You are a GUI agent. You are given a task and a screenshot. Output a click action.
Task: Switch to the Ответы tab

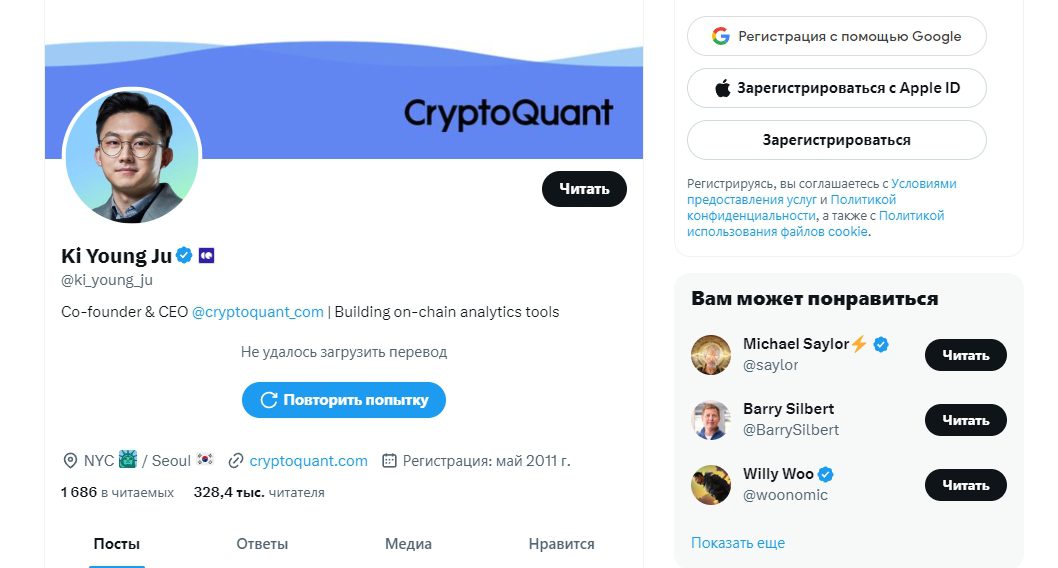262,544
